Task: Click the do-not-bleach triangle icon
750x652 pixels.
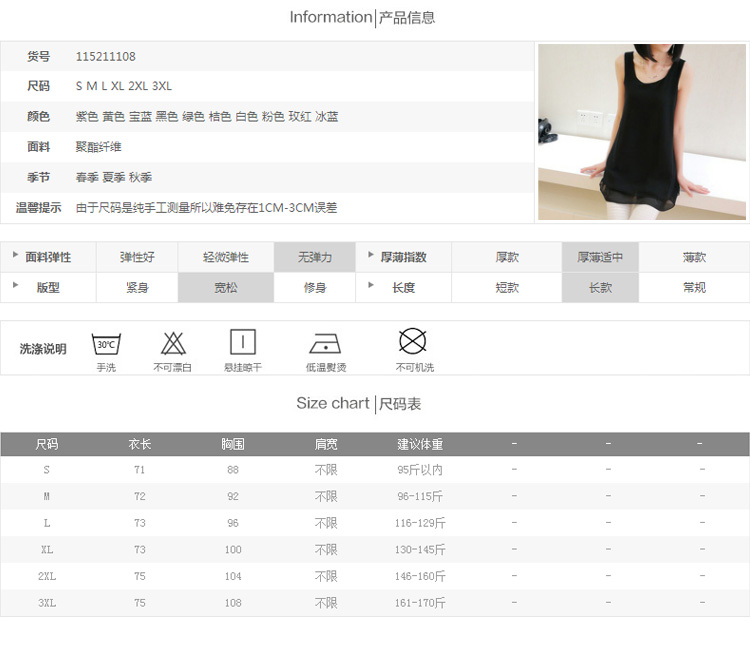Action: pyautogui.click(x=172, y=343)
